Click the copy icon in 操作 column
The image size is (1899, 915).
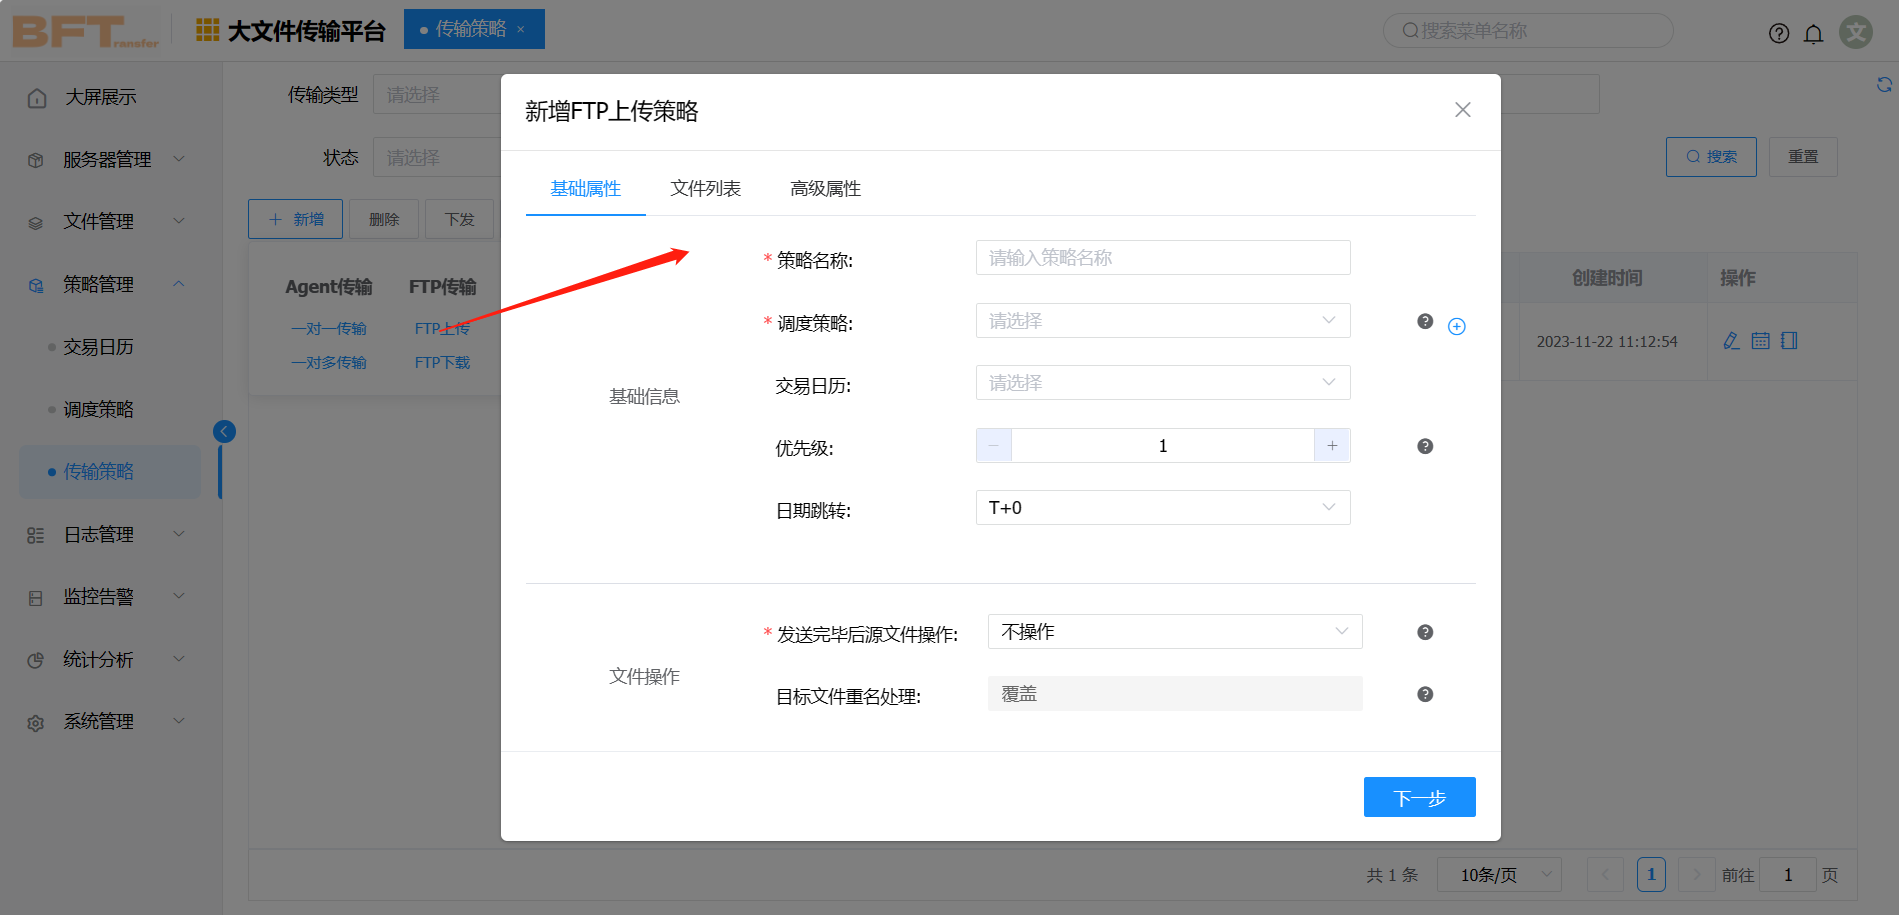point(1789,341)
